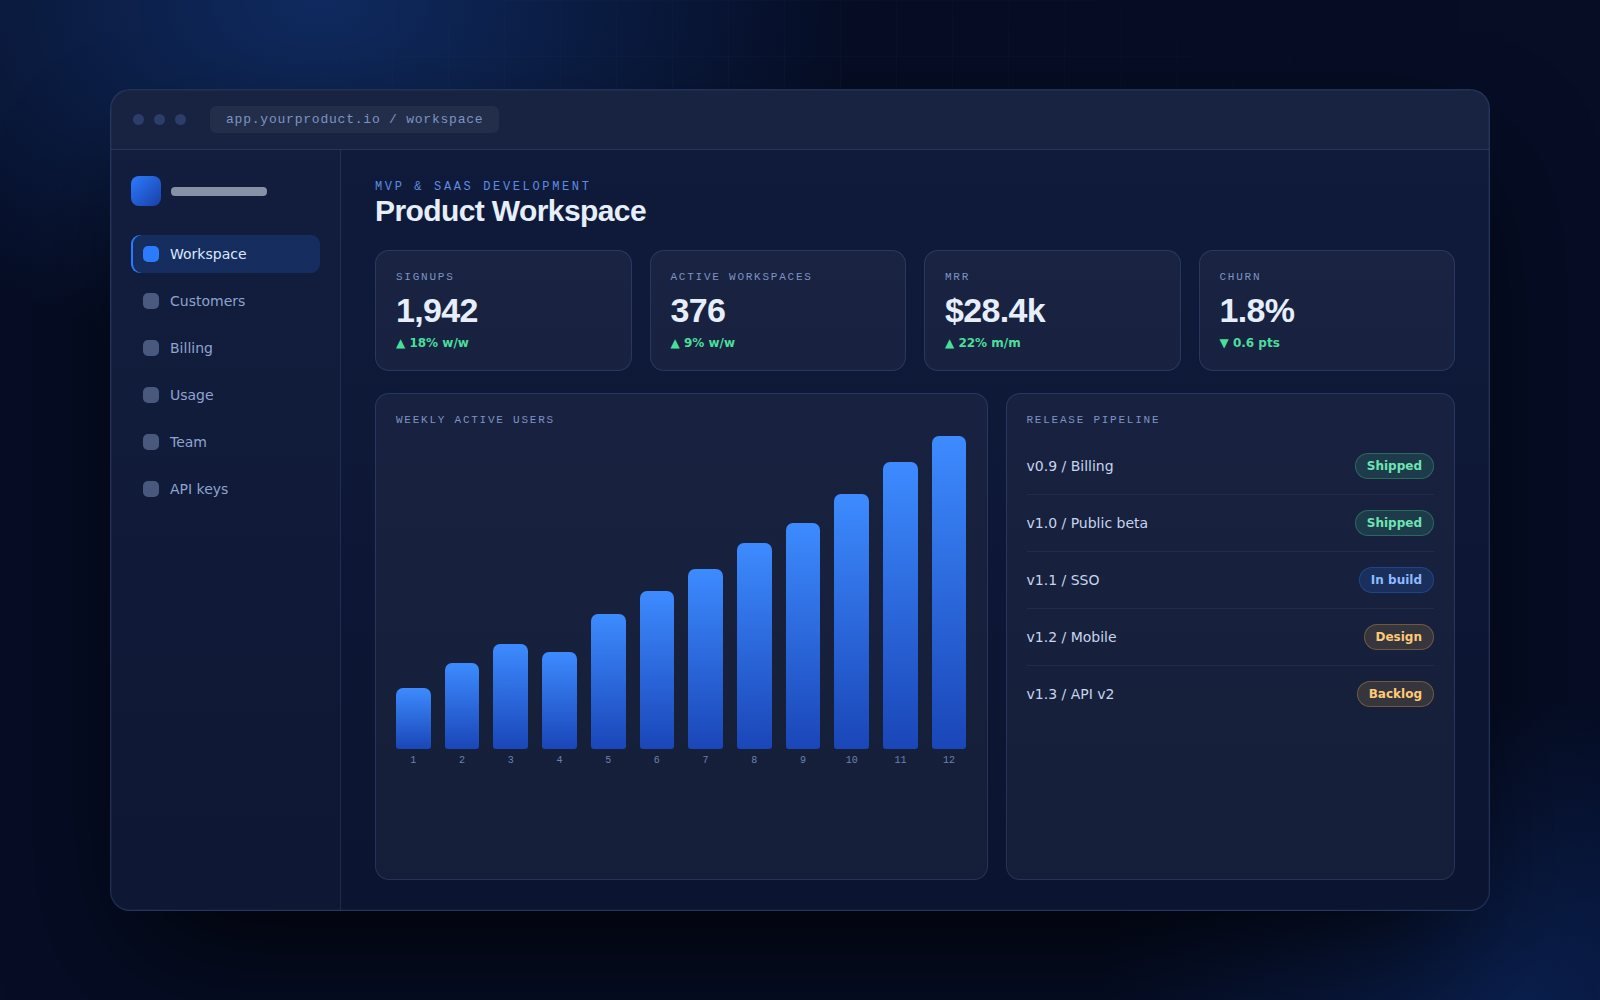
Task: Click the Shipped badge for v0.9 Billing
Action: click(x=1394, y=466)
